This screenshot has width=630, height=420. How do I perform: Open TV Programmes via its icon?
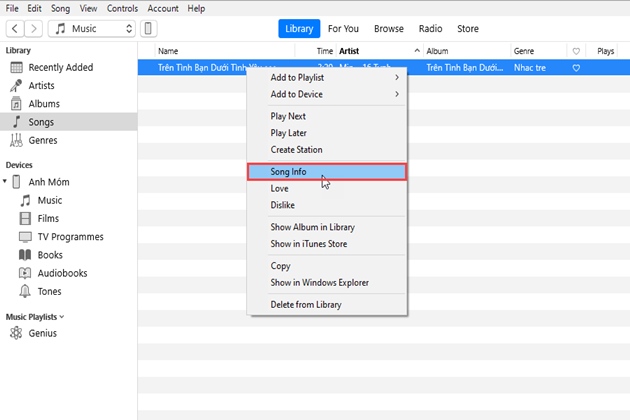(27, 237)
